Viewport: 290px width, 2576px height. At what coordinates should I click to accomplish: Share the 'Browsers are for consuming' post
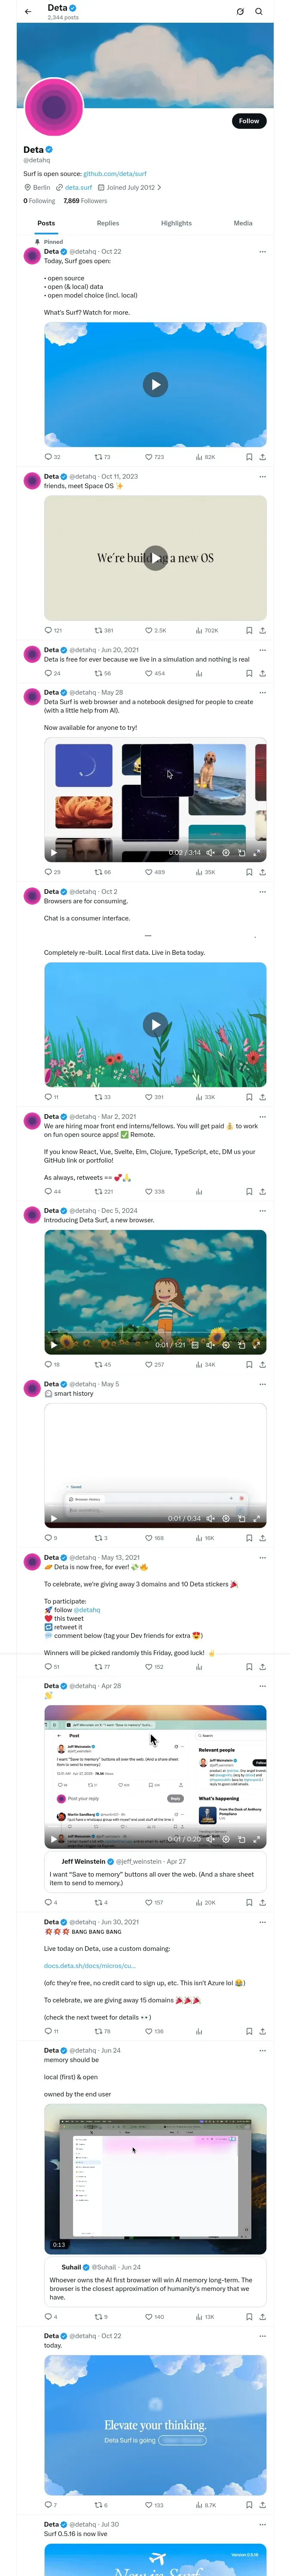(x=263, y=1097)
